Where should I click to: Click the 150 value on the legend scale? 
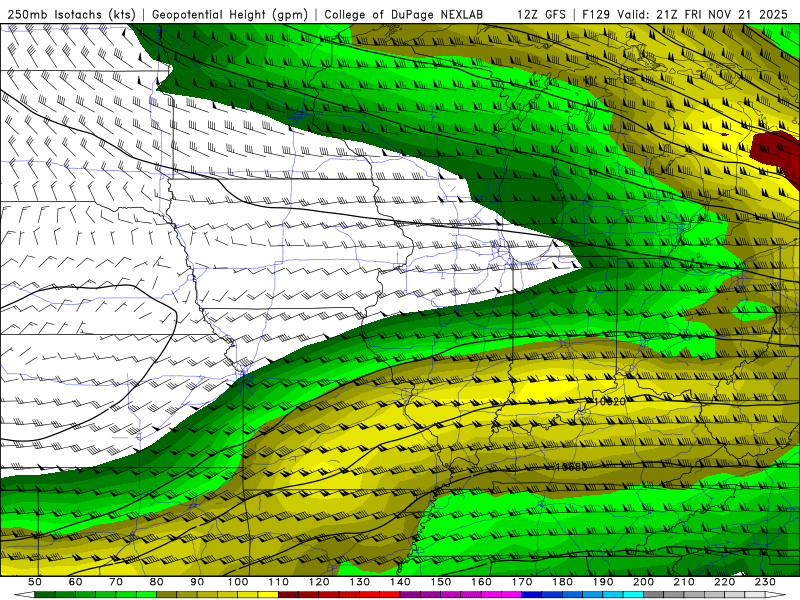[441, 582]
